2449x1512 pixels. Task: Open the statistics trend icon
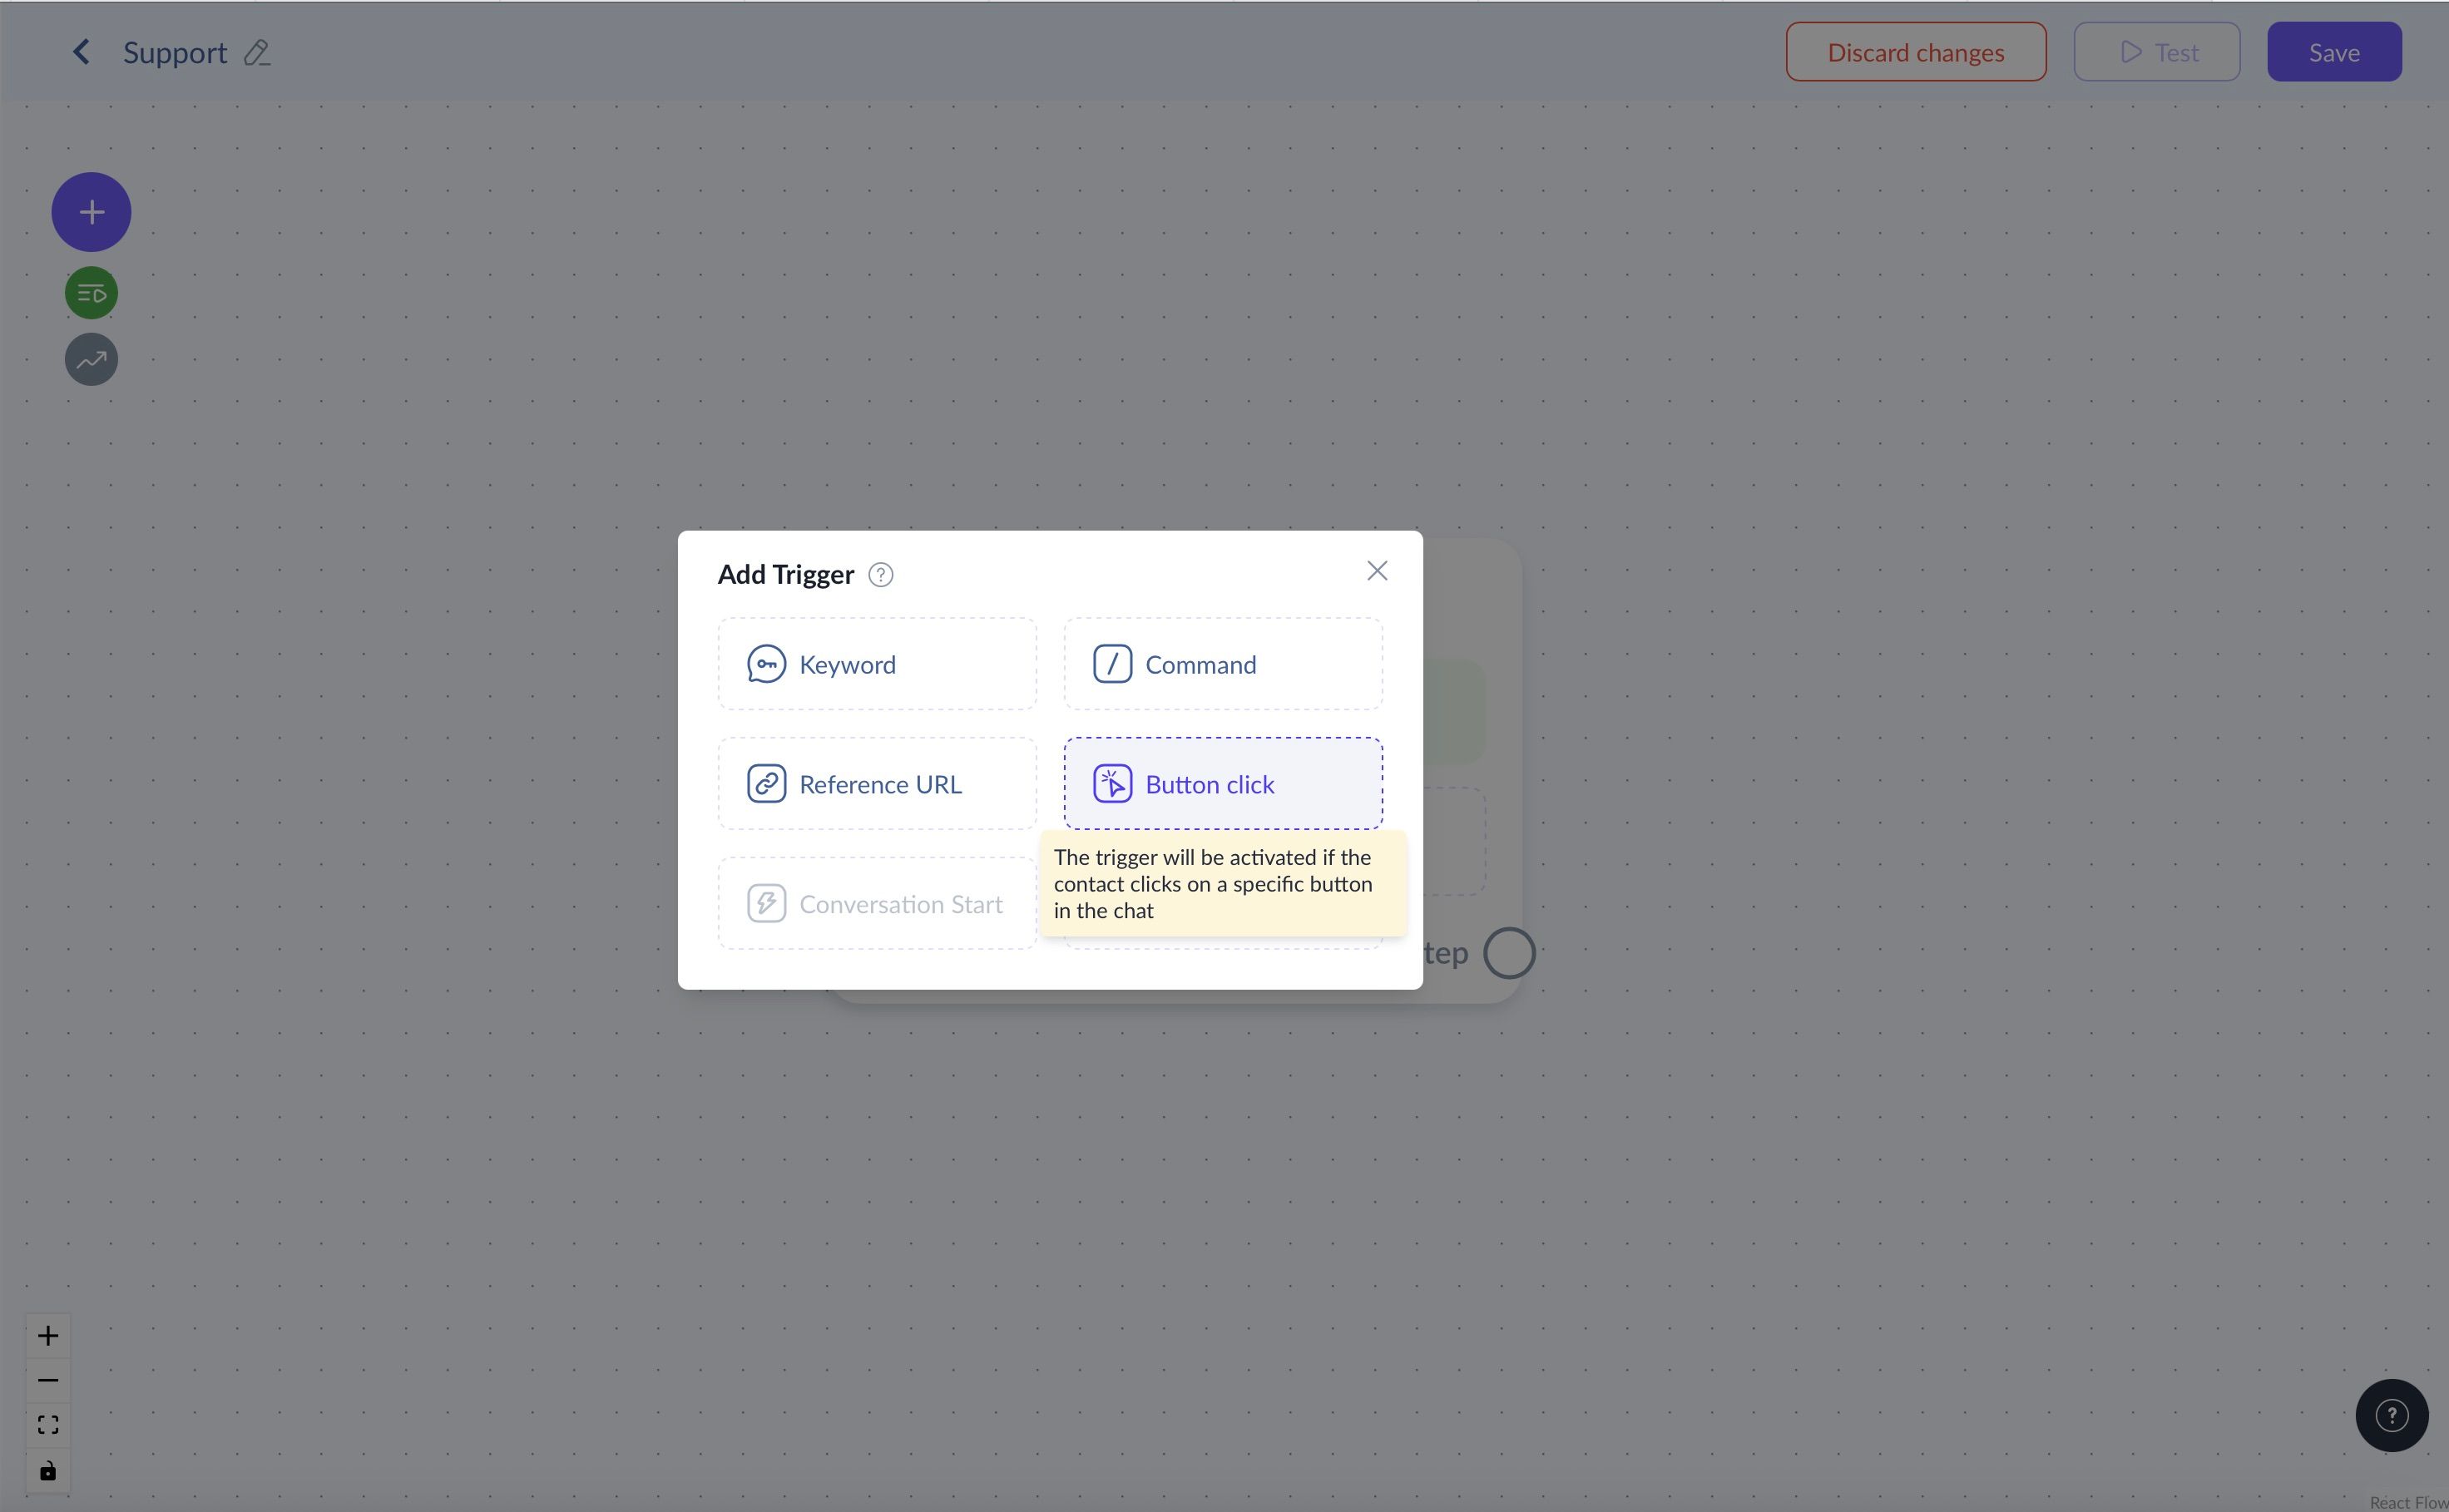(91, 360)
